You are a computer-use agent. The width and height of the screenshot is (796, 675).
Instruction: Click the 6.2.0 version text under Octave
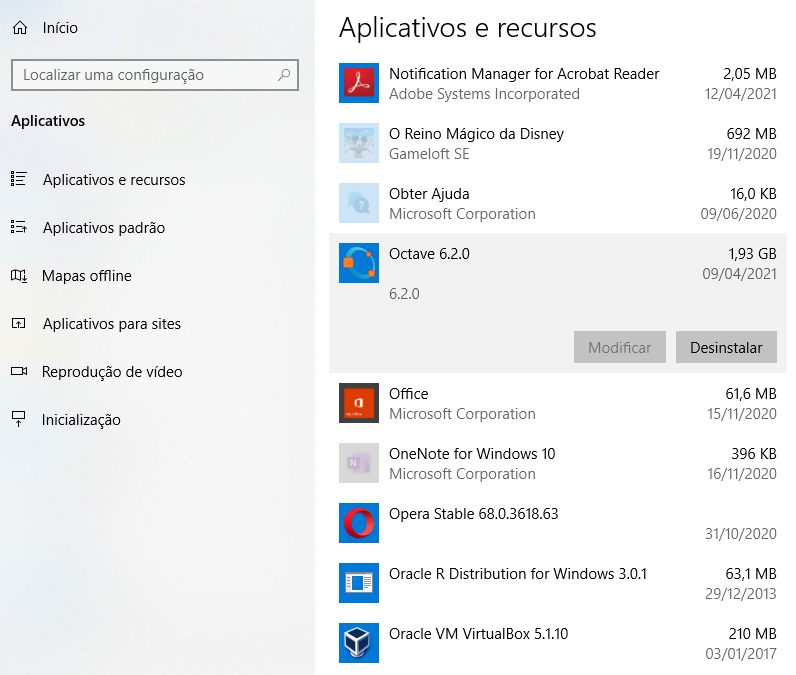404,294
